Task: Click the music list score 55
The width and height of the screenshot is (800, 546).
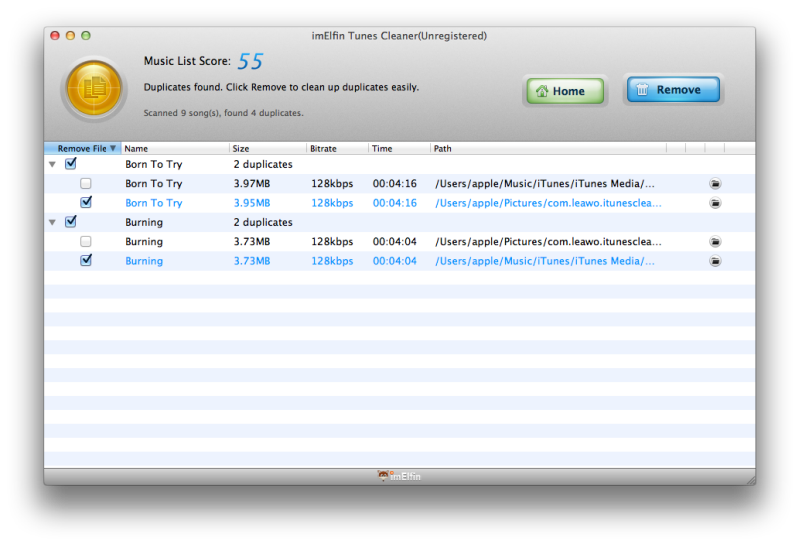Action: click(x=250, y=61)
